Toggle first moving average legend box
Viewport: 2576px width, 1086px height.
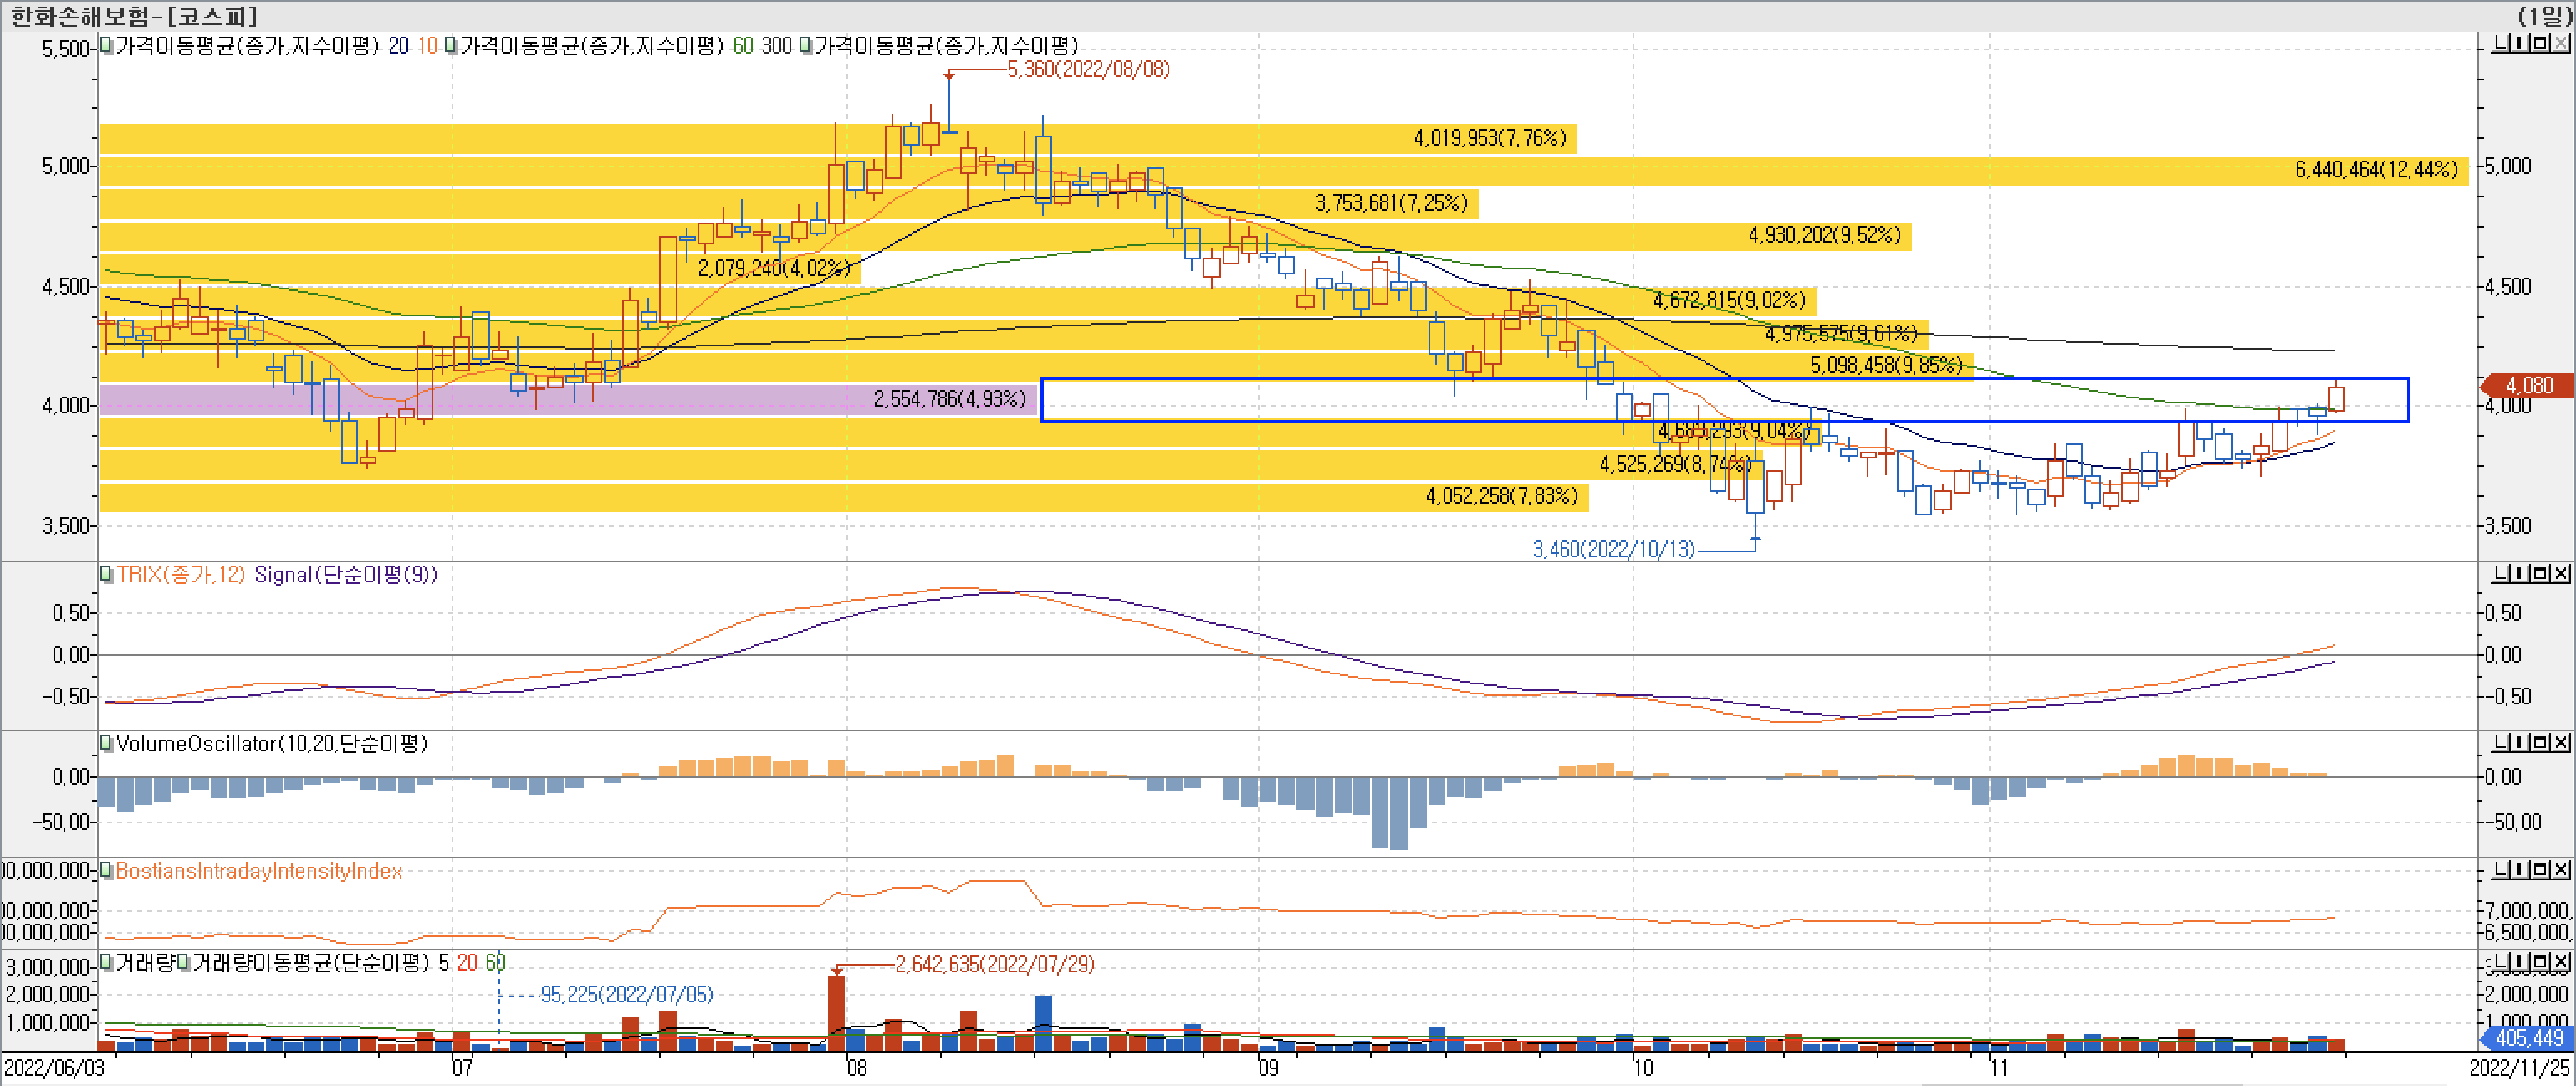pyautogui.click(x=106, y=45)
